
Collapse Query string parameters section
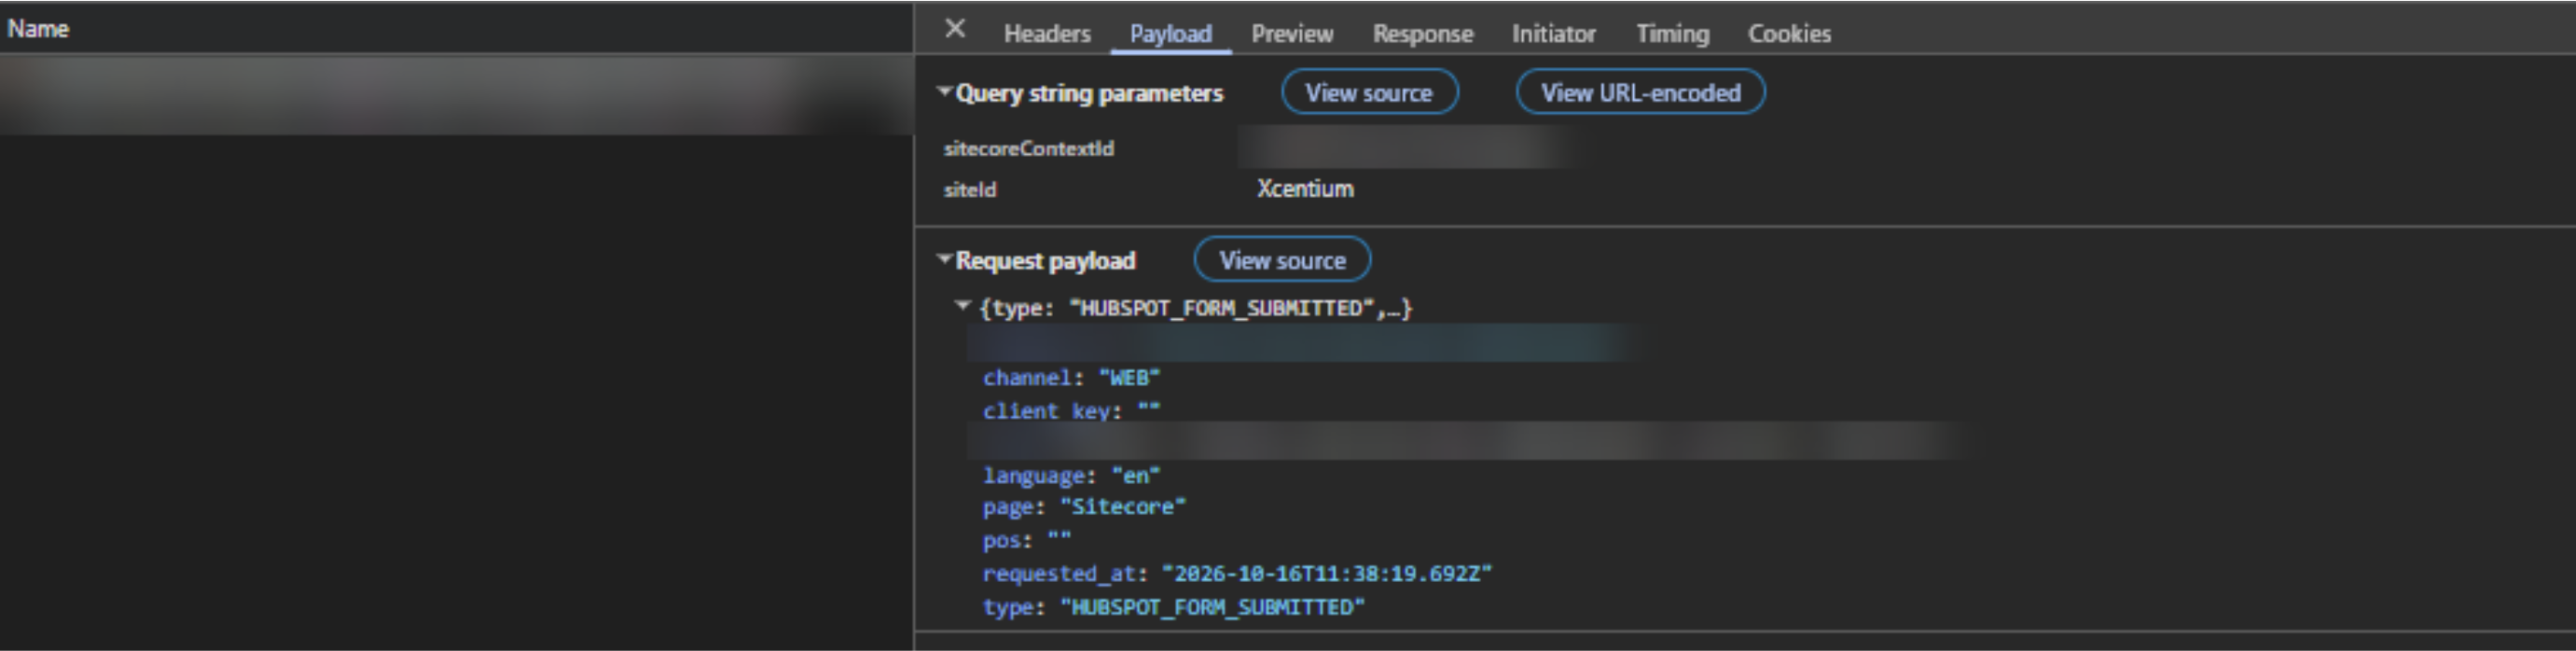[944, 91]
